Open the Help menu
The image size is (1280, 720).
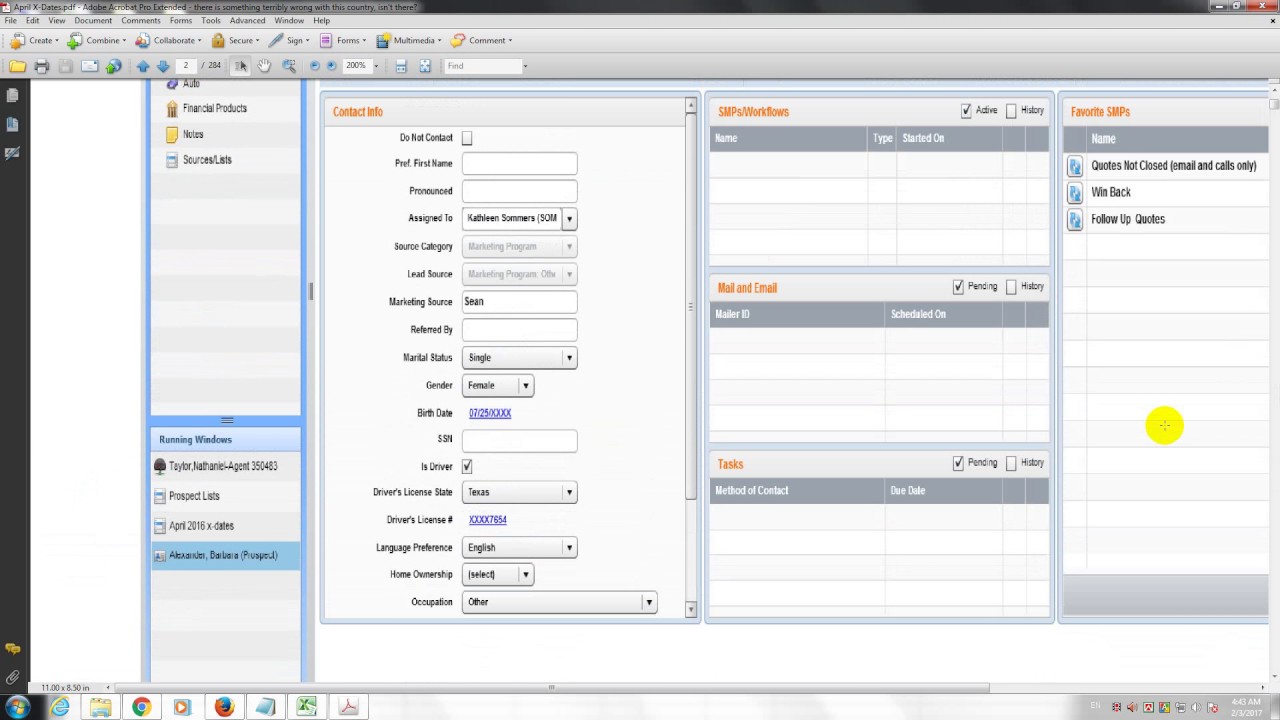coord(321,20)
